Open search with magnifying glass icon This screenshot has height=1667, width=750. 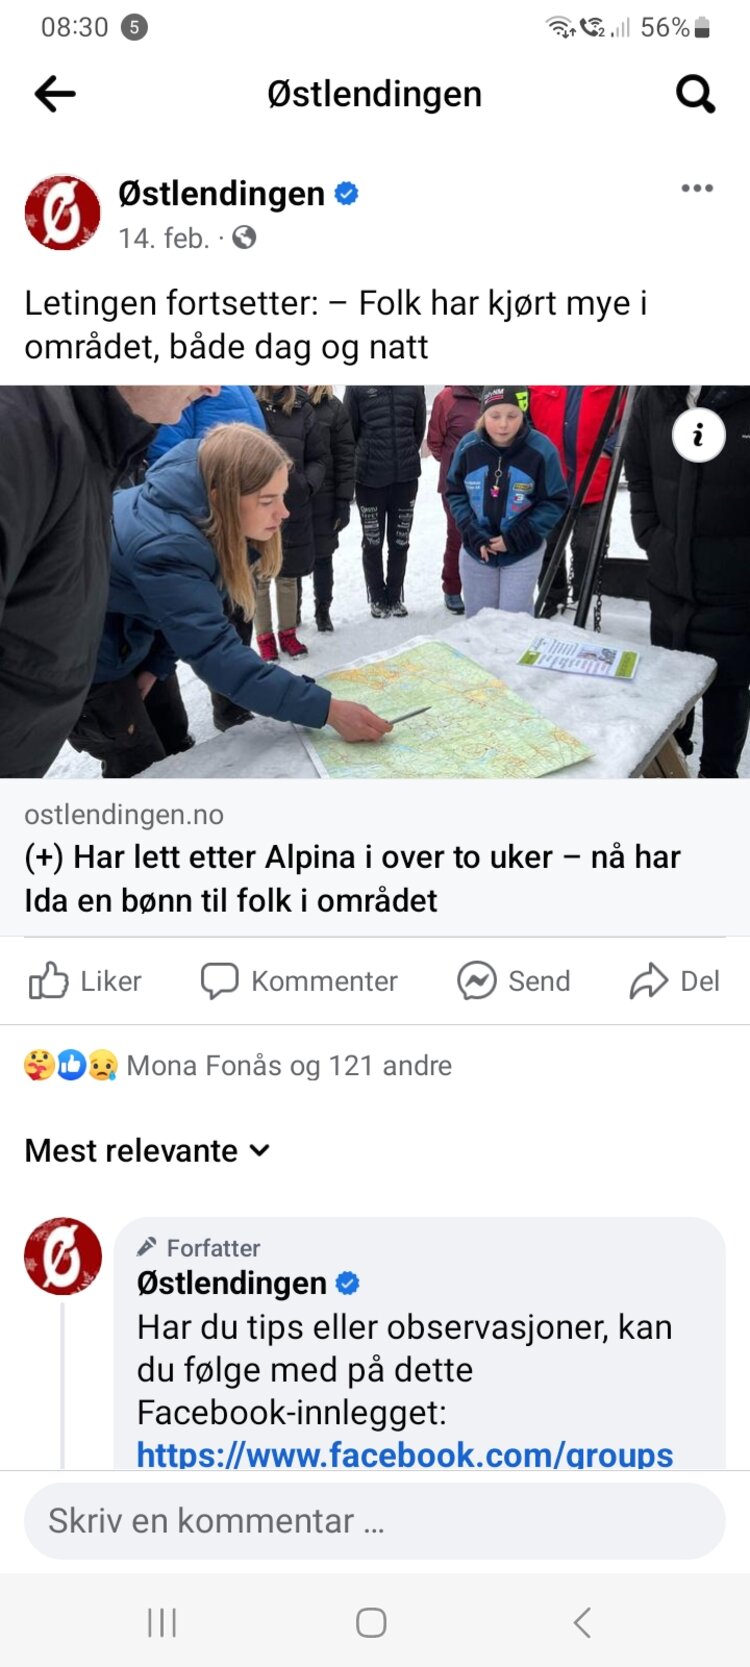coord(695,94)
